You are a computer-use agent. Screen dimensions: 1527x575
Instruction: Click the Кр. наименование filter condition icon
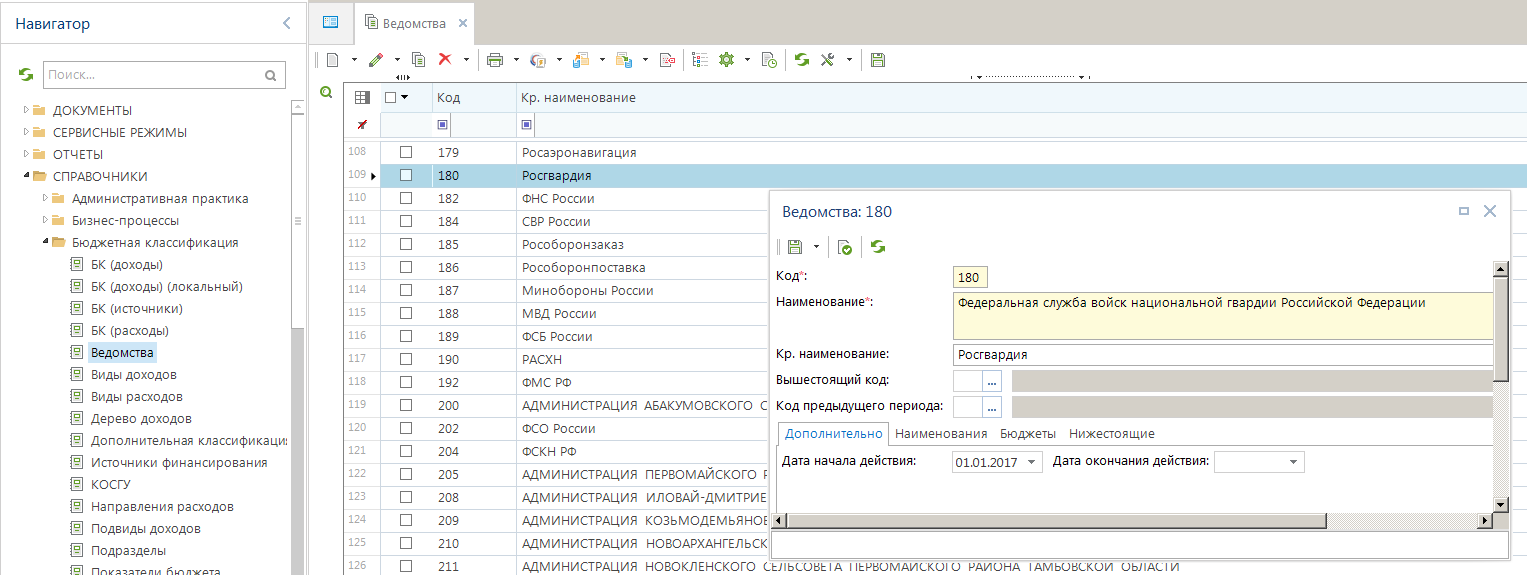click(527, 125)
